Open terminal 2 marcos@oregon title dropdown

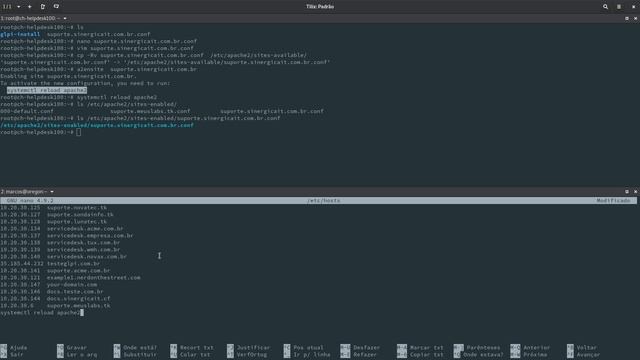click(27, 191)
